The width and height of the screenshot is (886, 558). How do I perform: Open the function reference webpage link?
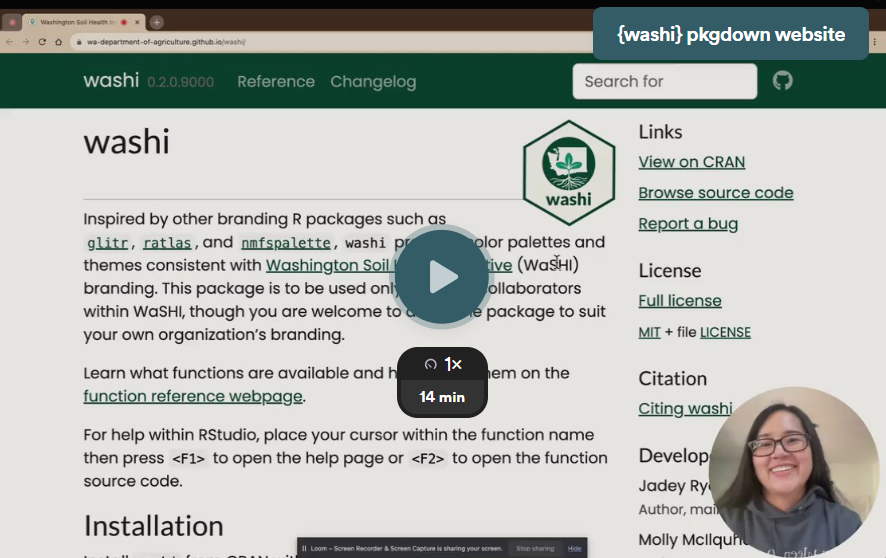click(193, 396)
